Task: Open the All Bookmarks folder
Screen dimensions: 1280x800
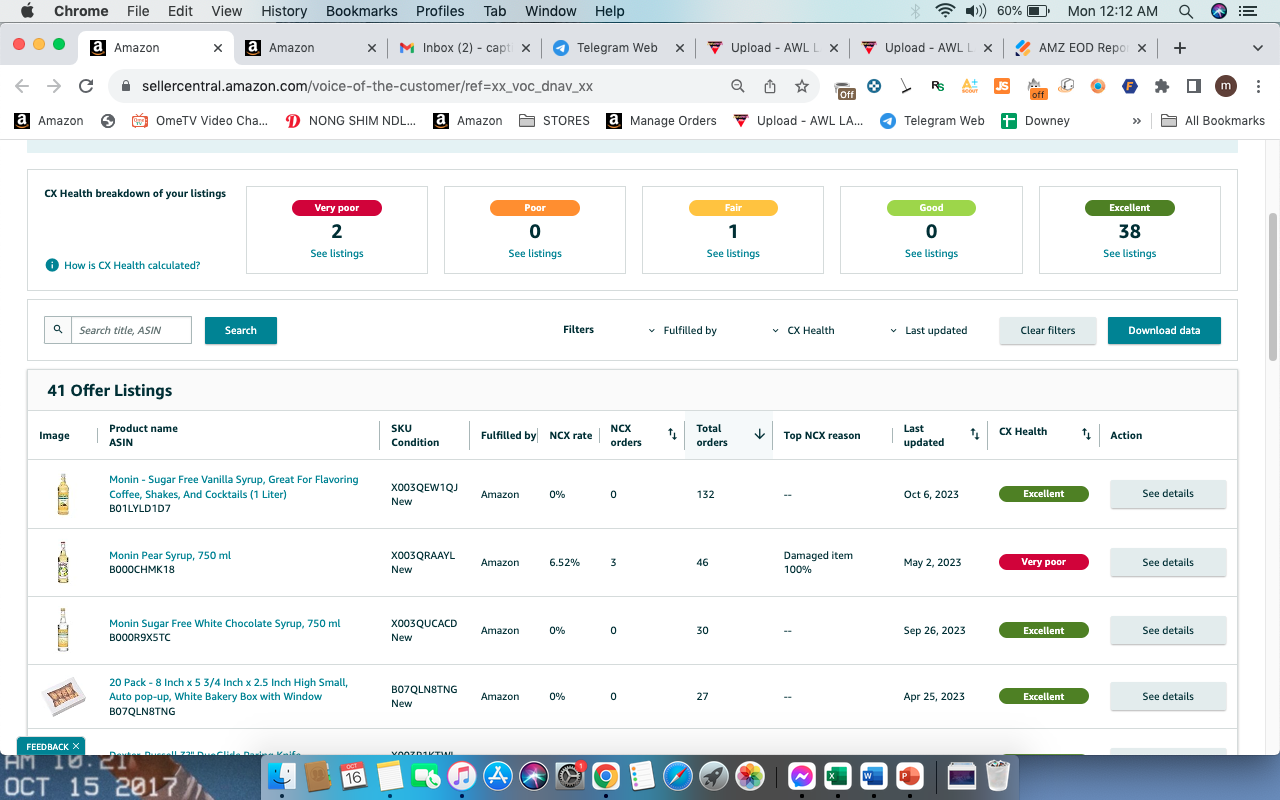Action: 1213,120
